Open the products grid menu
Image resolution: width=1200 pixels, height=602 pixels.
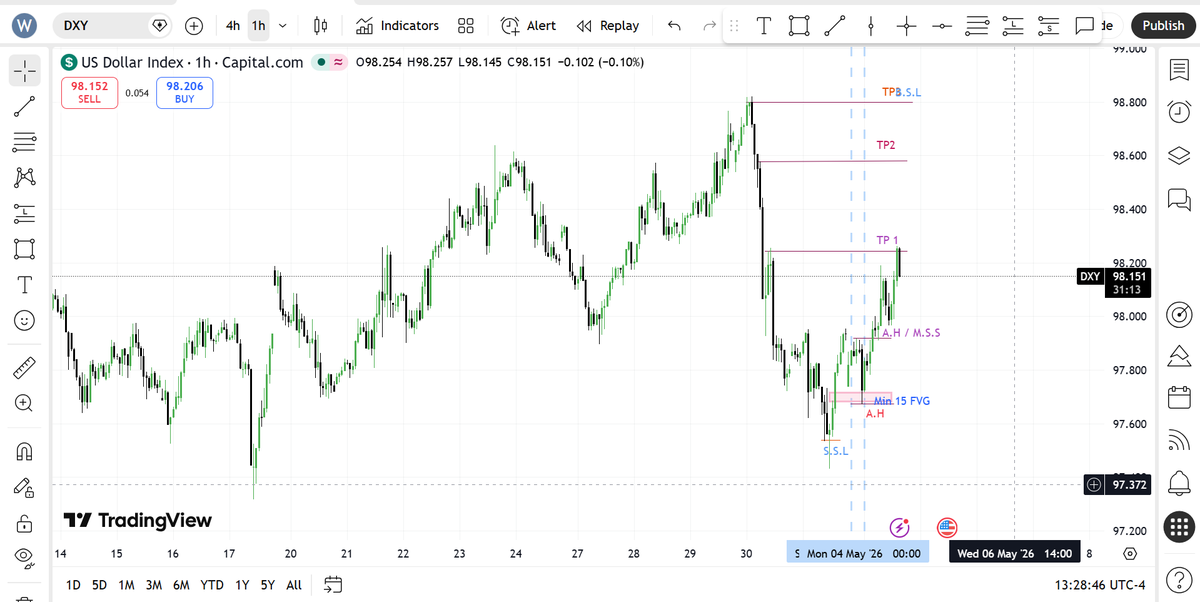(1177, 527)
